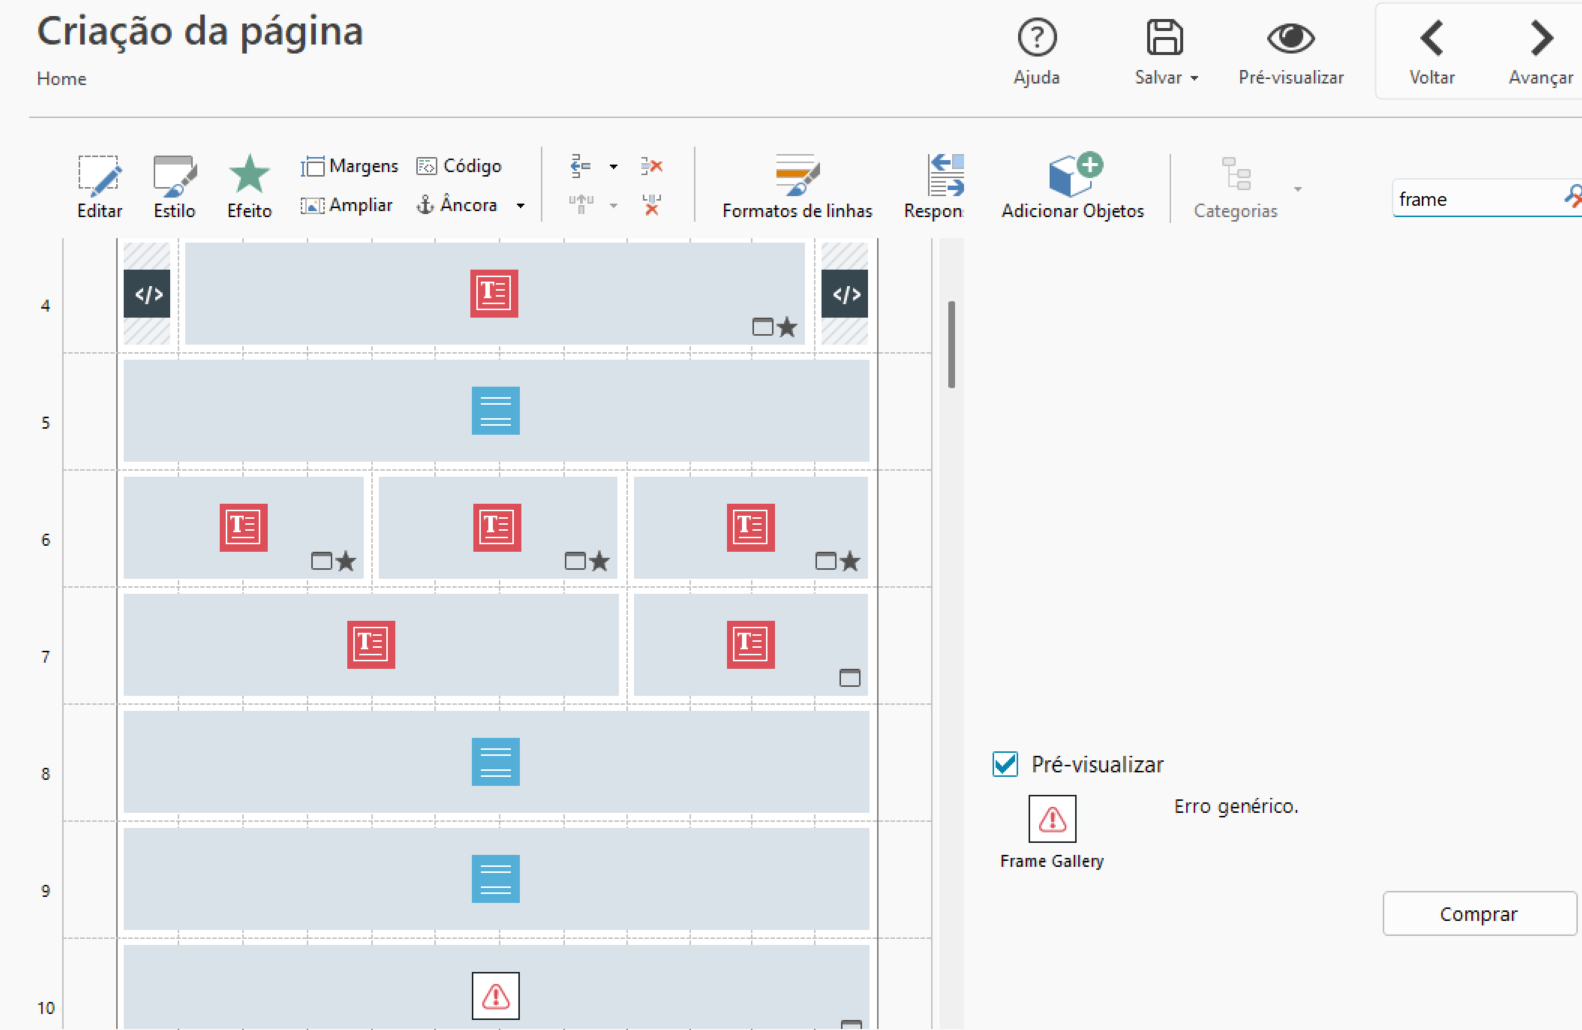This screenshot has height=1030, width=1582.
Task: Click the HTML code object in row 4 left
Action: tap(147, 294)
